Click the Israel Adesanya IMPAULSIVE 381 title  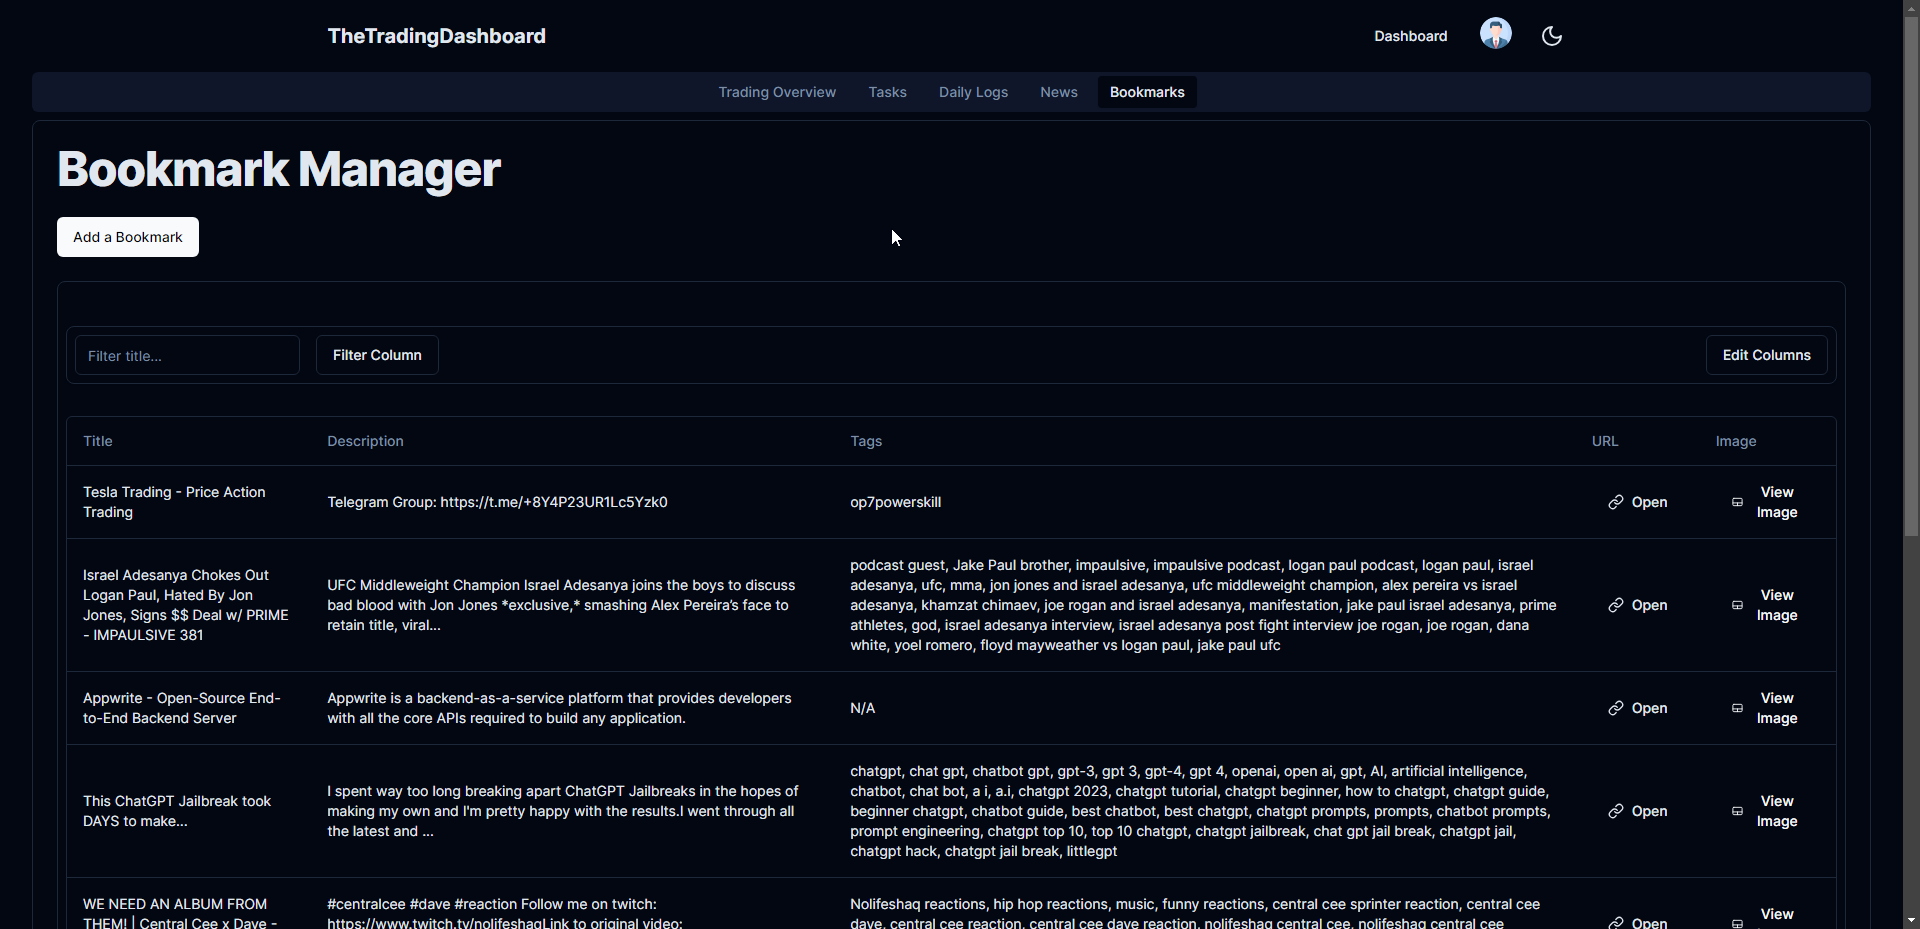pos(186,605)
